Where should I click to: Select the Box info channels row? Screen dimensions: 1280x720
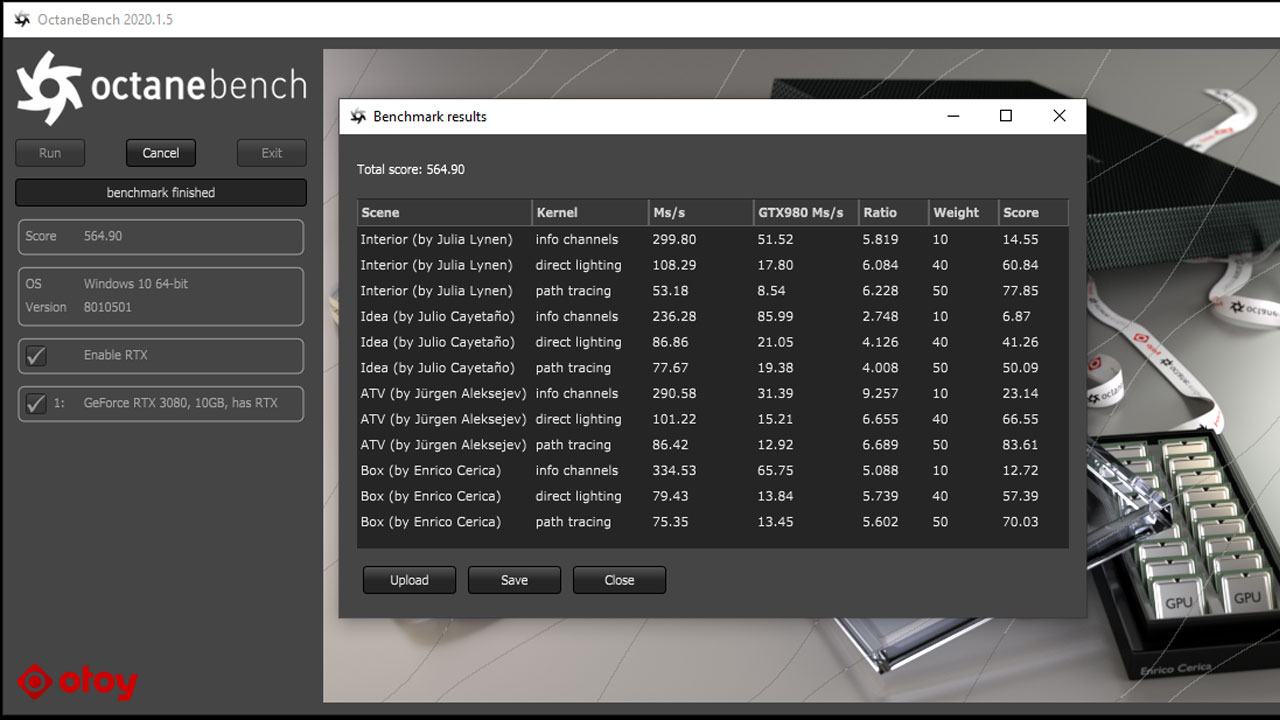click(713, 470)
